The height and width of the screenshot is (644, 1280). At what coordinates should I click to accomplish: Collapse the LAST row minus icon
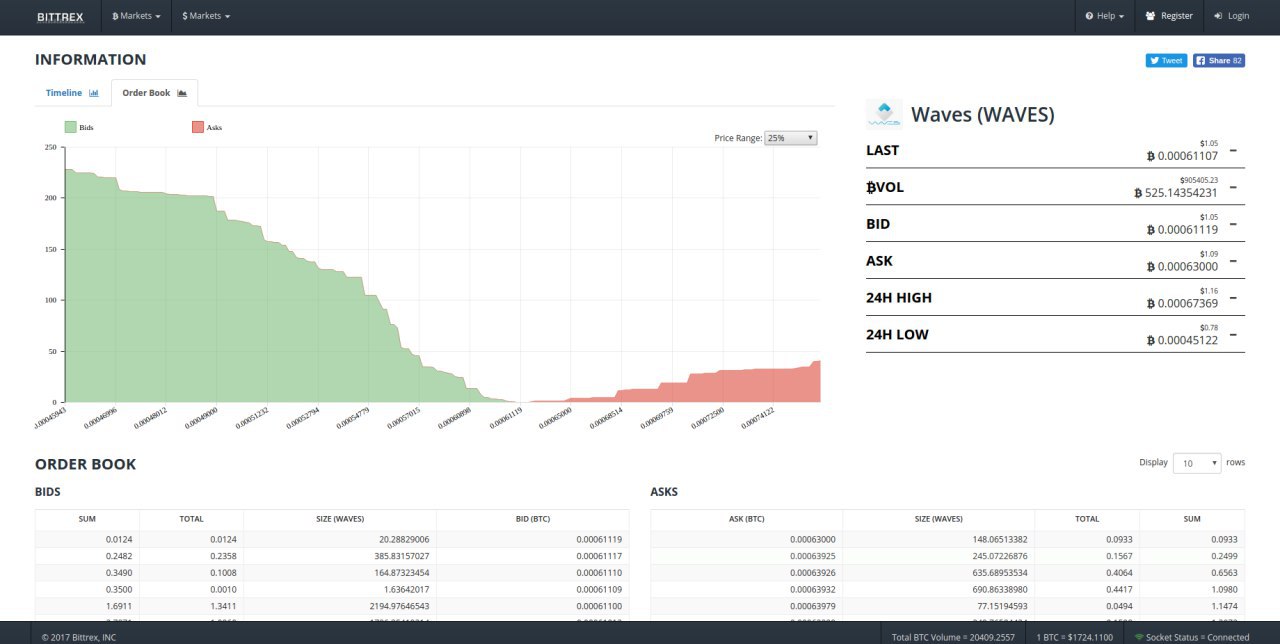pyautogui.click(x=1233, y=150)
